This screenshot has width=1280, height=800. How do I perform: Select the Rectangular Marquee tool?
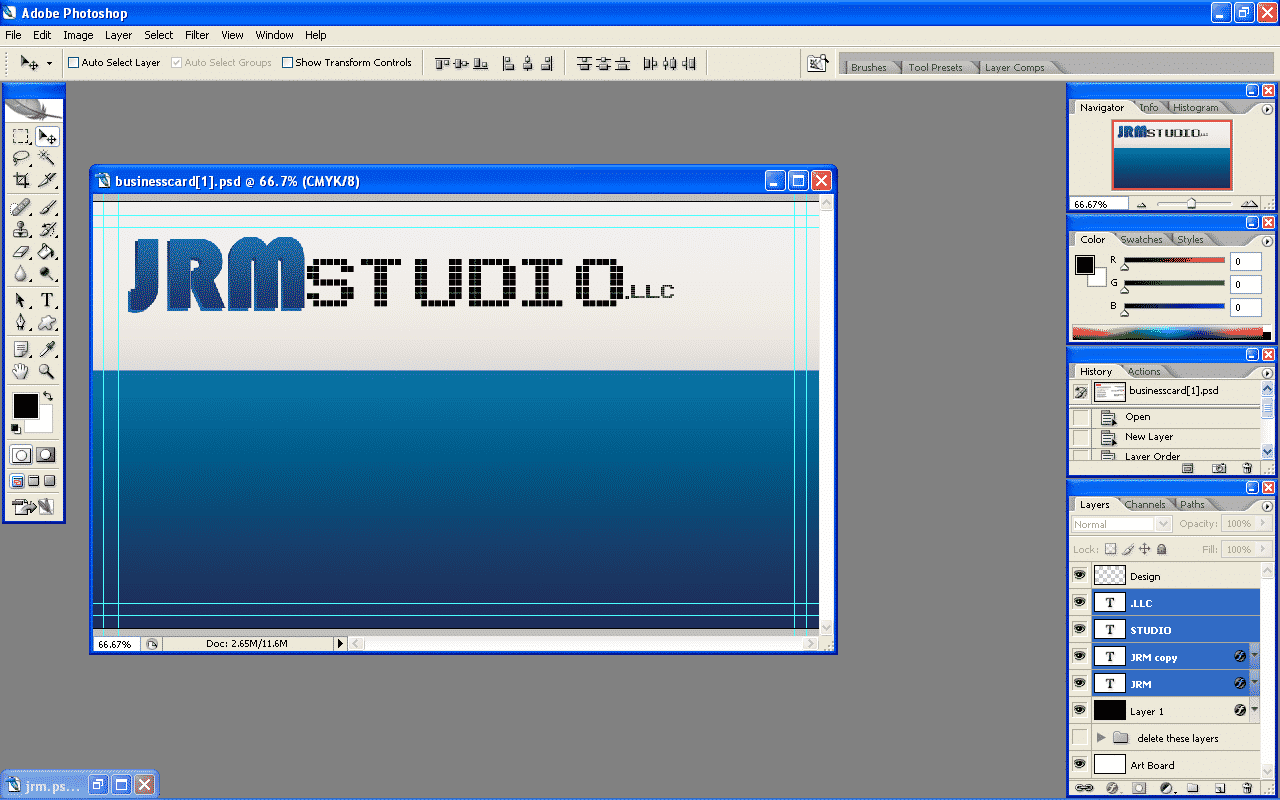pyautogui.click(x=21, y=137)
